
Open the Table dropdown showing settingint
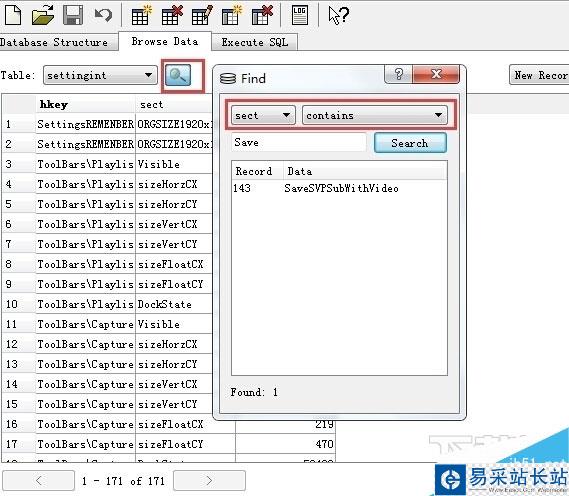pos(100,75)
